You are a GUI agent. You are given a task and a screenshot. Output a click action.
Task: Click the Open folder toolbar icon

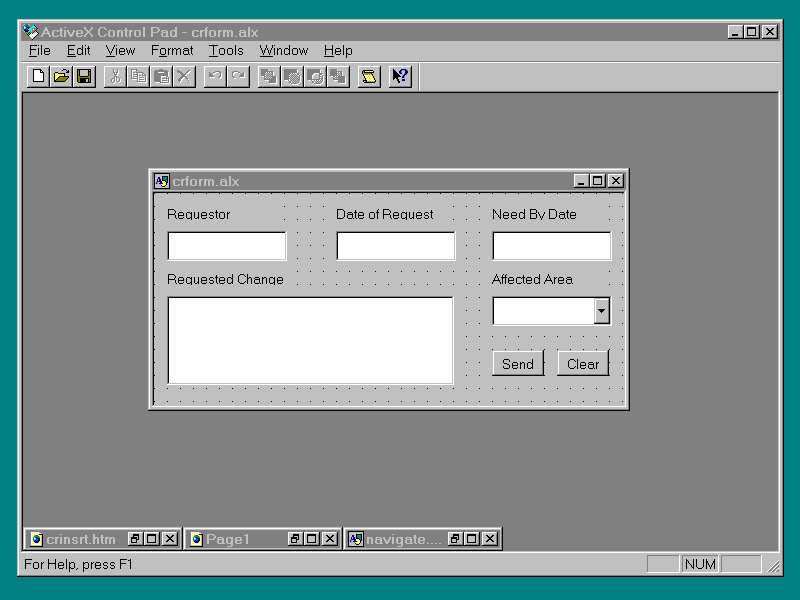[61, 77]
